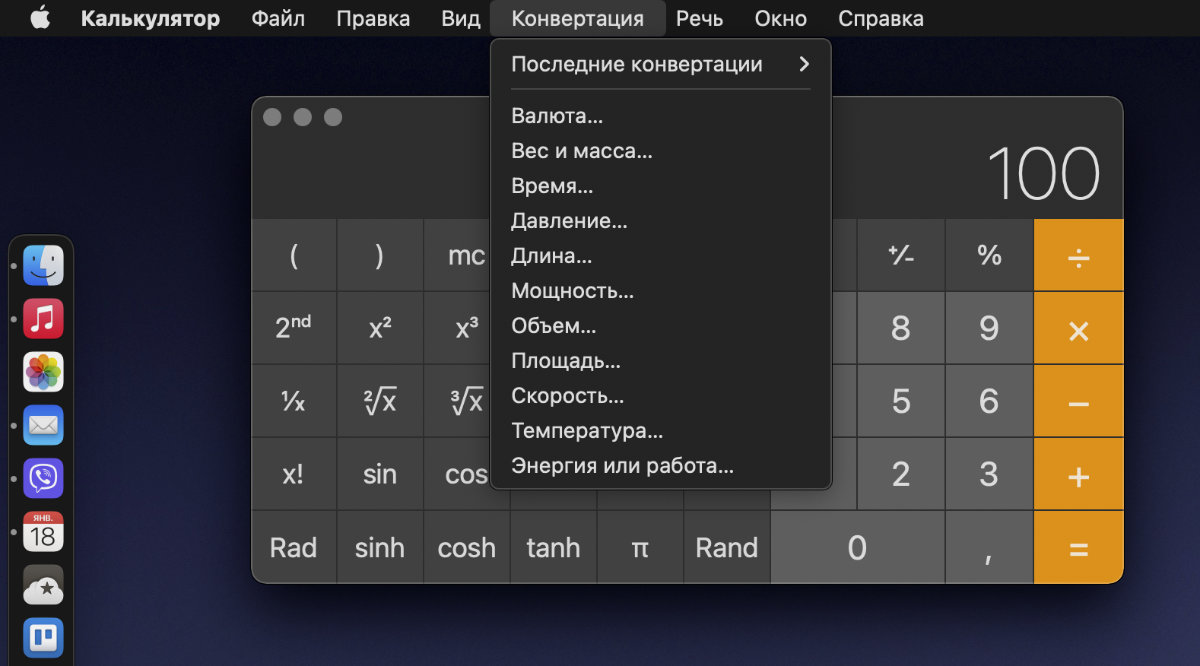
Task: Toggle the plus-minus sign key
Action: (901, 255)
